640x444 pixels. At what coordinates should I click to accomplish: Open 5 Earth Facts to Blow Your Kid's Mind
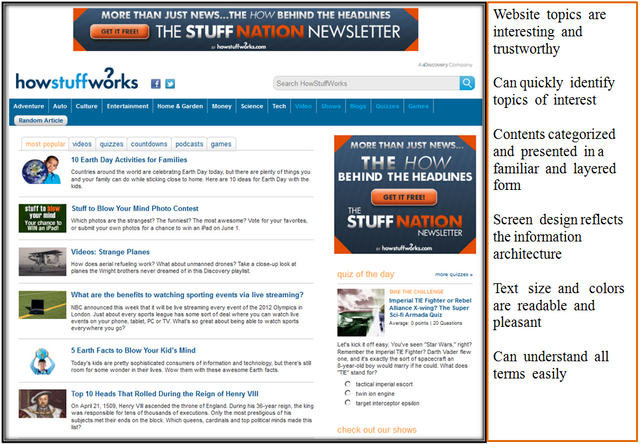(133, 350)
